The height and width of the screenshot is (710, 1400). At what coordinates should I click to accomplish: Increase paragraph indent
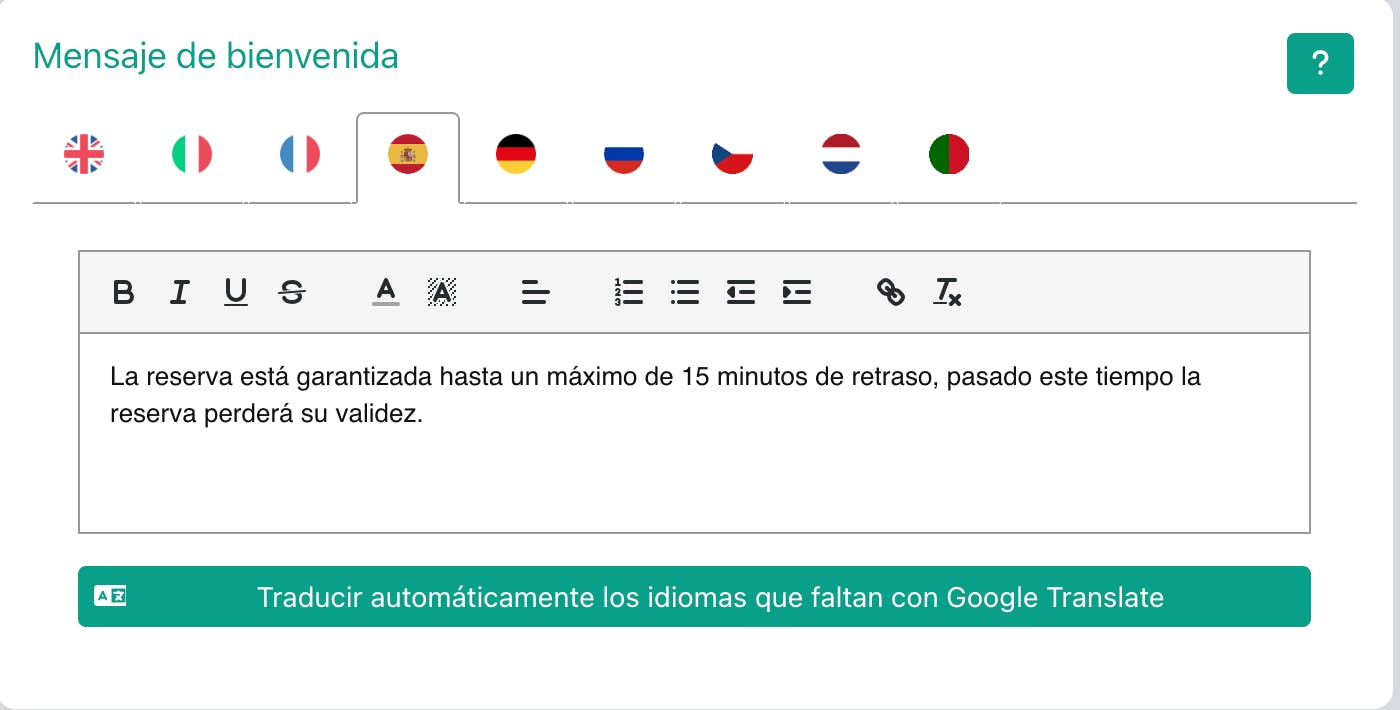[x=796, y=292]
